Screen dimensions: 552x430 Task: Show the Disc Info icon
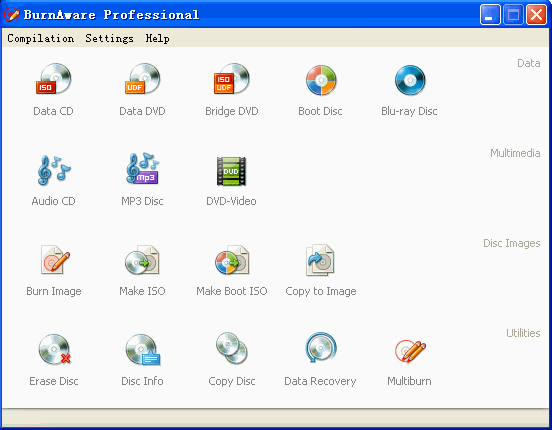click(143, 350)
